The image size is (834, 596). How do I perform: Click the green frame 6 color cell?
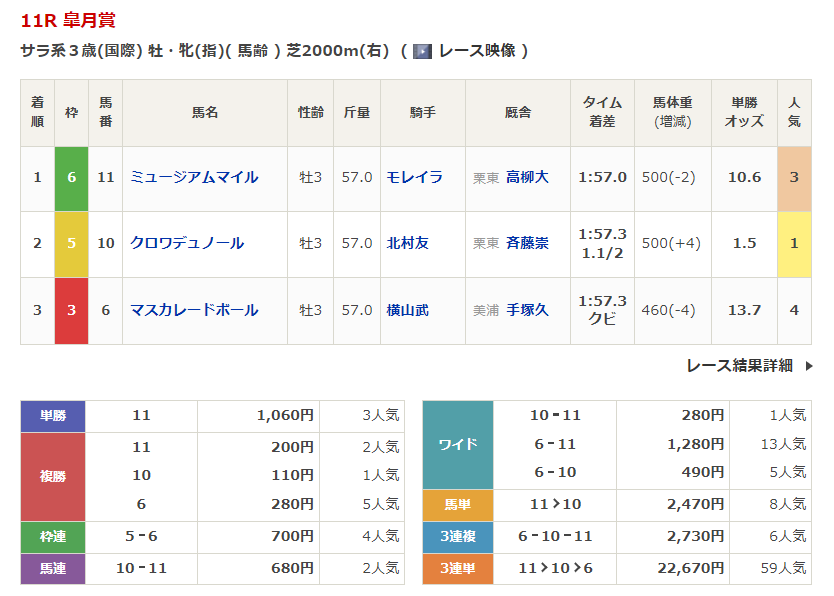coord(71,179)
